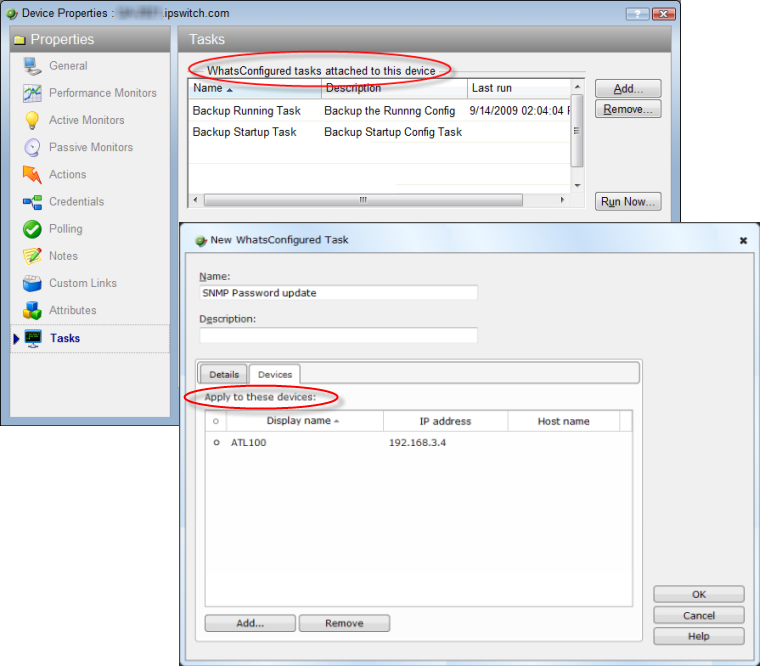Select the Active Monitors lightbulb icon

click(32, 120)
